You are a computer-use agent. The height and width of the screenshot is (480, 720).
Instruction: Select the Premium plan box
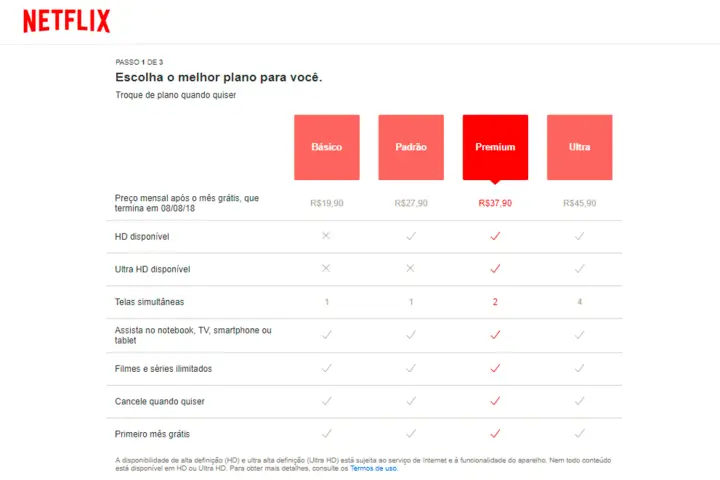click(x=495, y=147)
